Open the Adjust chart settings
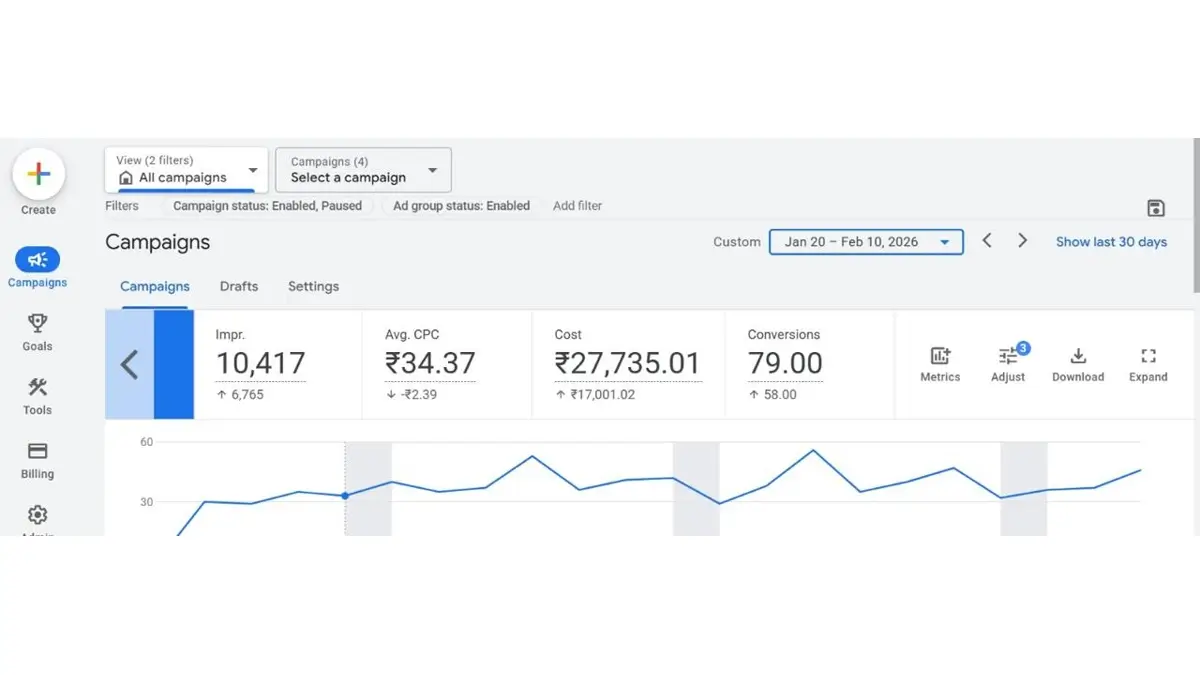The width and height of the screenshot is (1200, 675). point(1008,364)
